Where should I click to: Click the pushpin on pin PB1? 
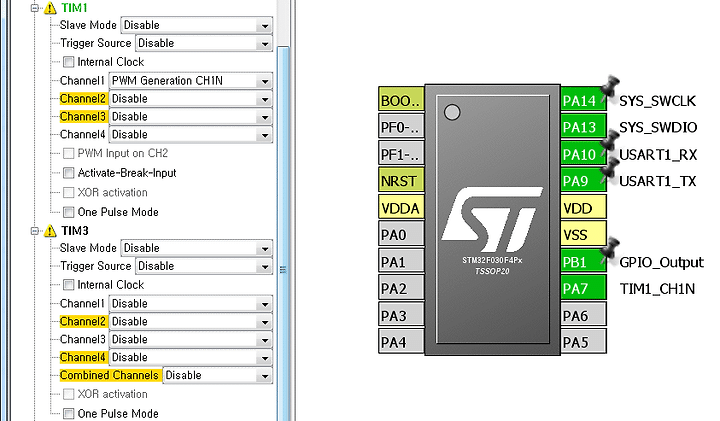point(610,248)
